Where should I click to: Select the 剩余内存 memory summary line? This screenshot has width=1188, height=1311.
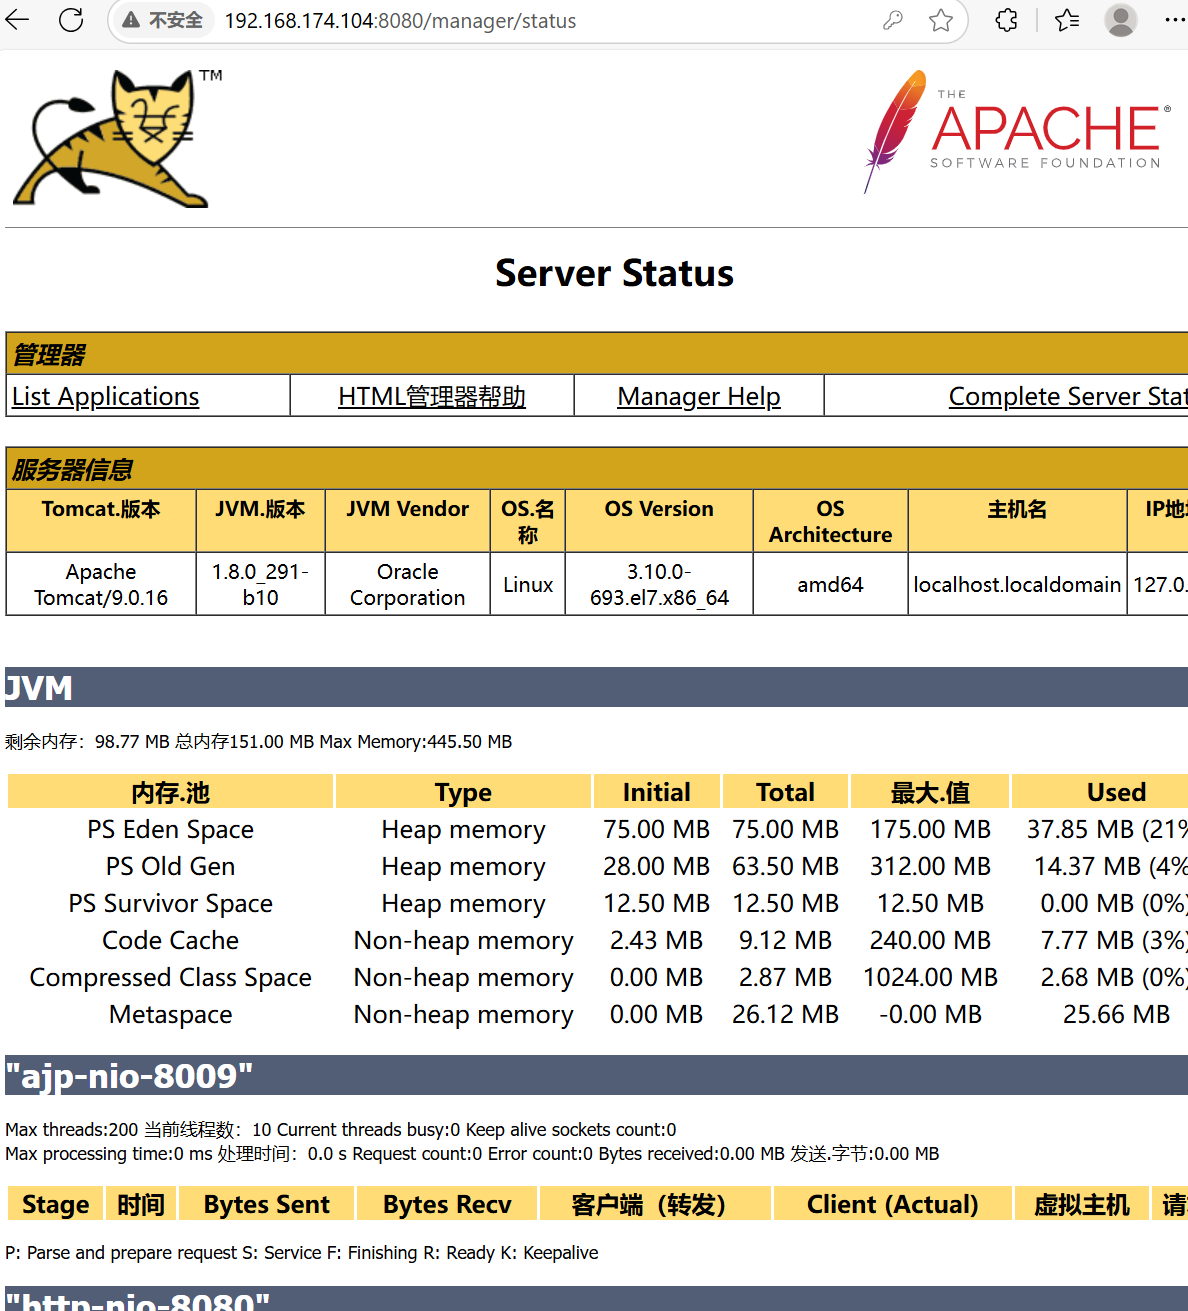point(258,742)
